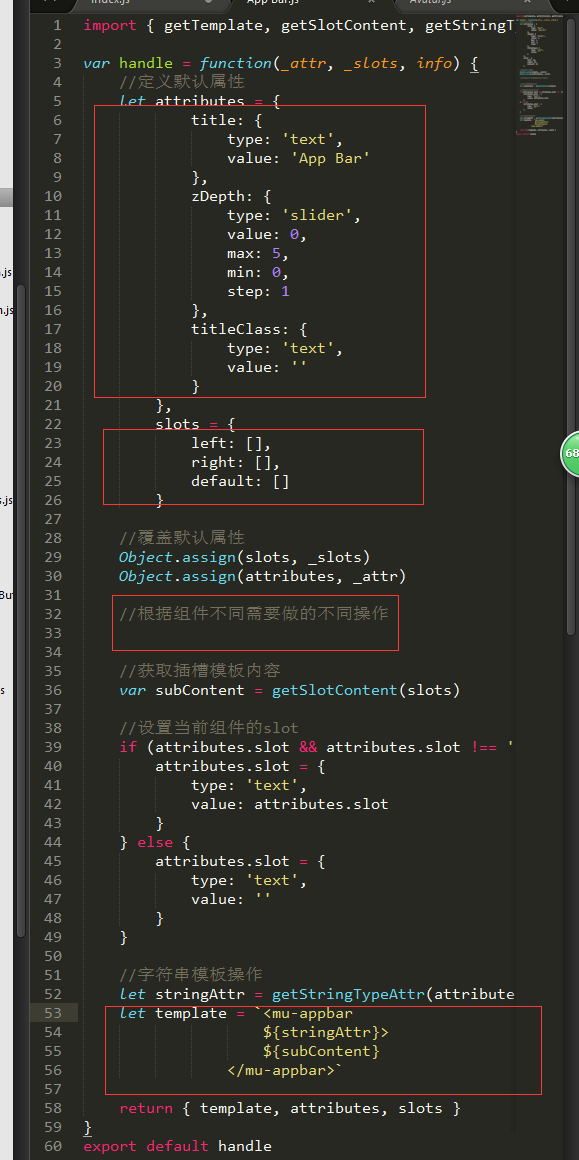Viewport: 579px width, 1160px height.
Task: Close the App Bar.js tab
Action: click(370, 3)
